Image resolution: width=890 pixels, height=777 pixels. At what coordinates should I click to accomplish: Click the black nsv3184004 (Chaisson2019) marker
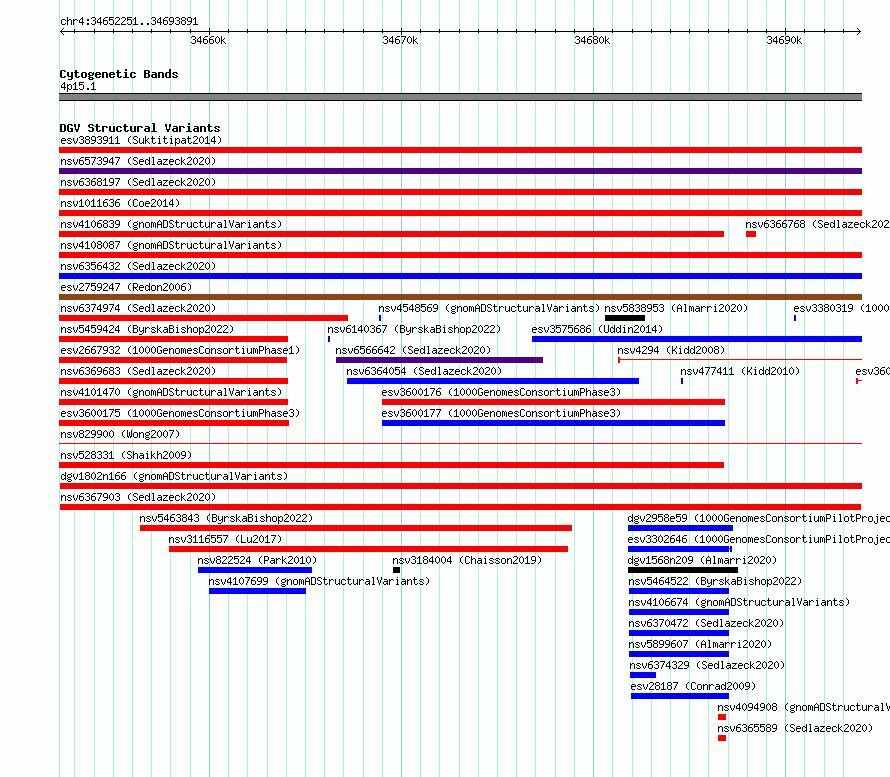tap(396, 570)
